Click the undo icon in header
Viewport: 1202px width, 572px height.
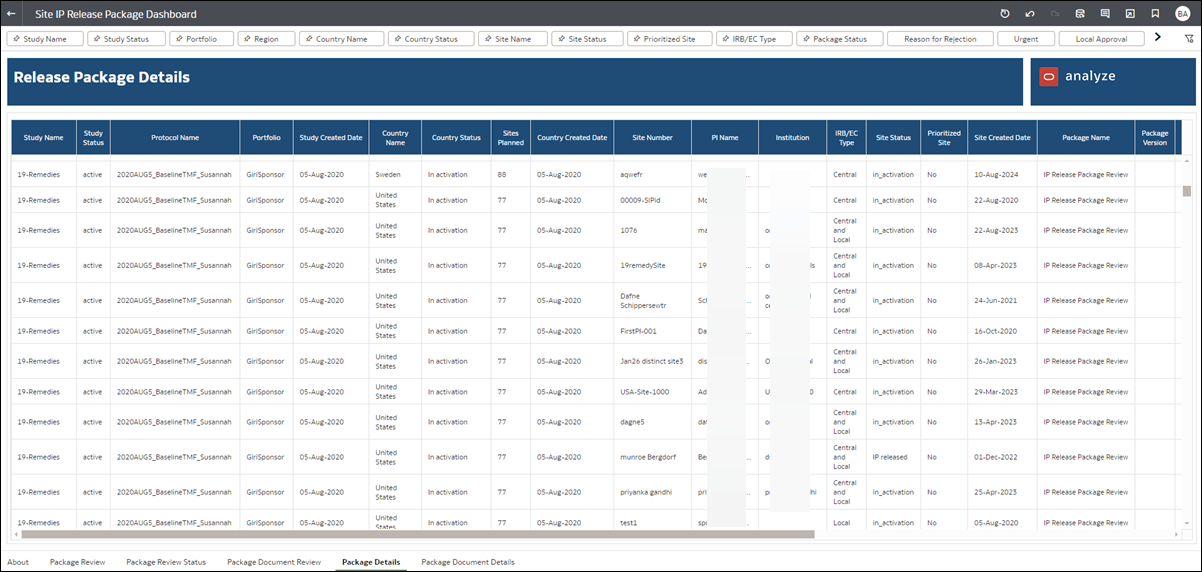tap(1030, 14)
